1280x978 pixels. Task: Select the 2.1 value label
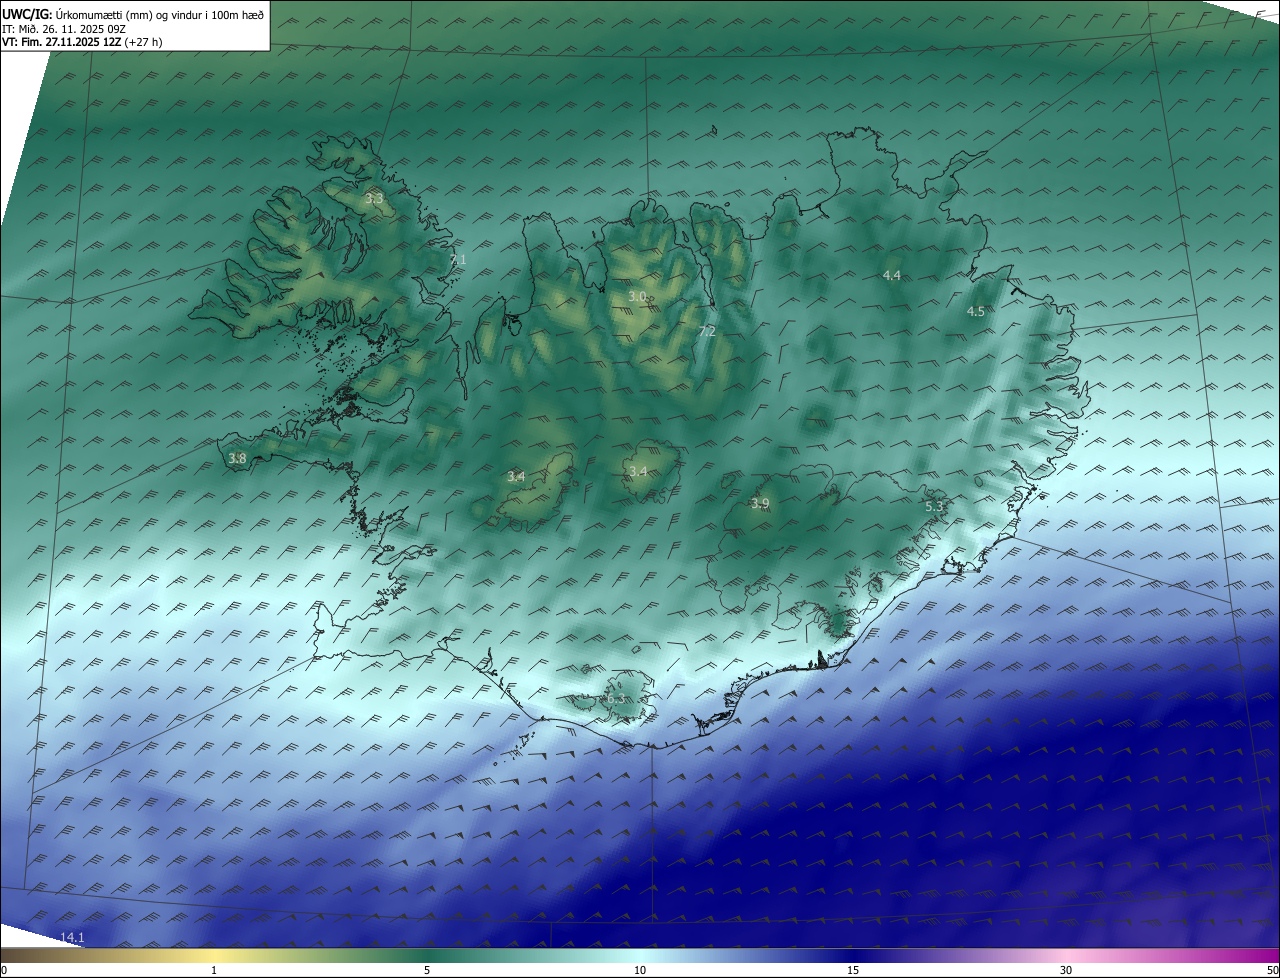point(458,260)
